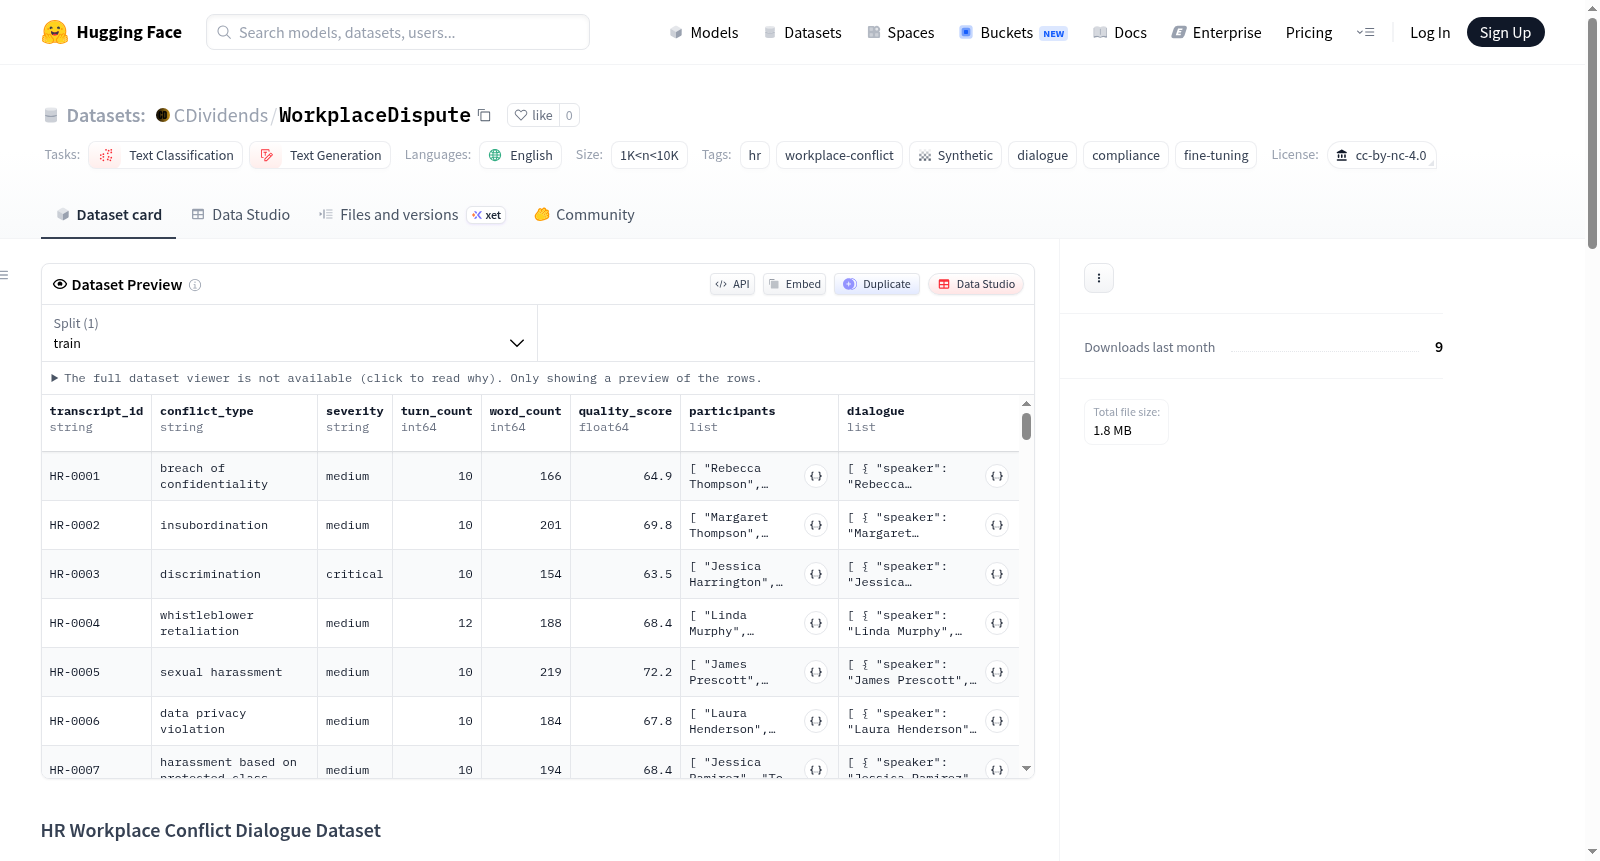Open Spaces from the navigation bar
This screenshot has height=861, width=1600.
pos(900,32)
